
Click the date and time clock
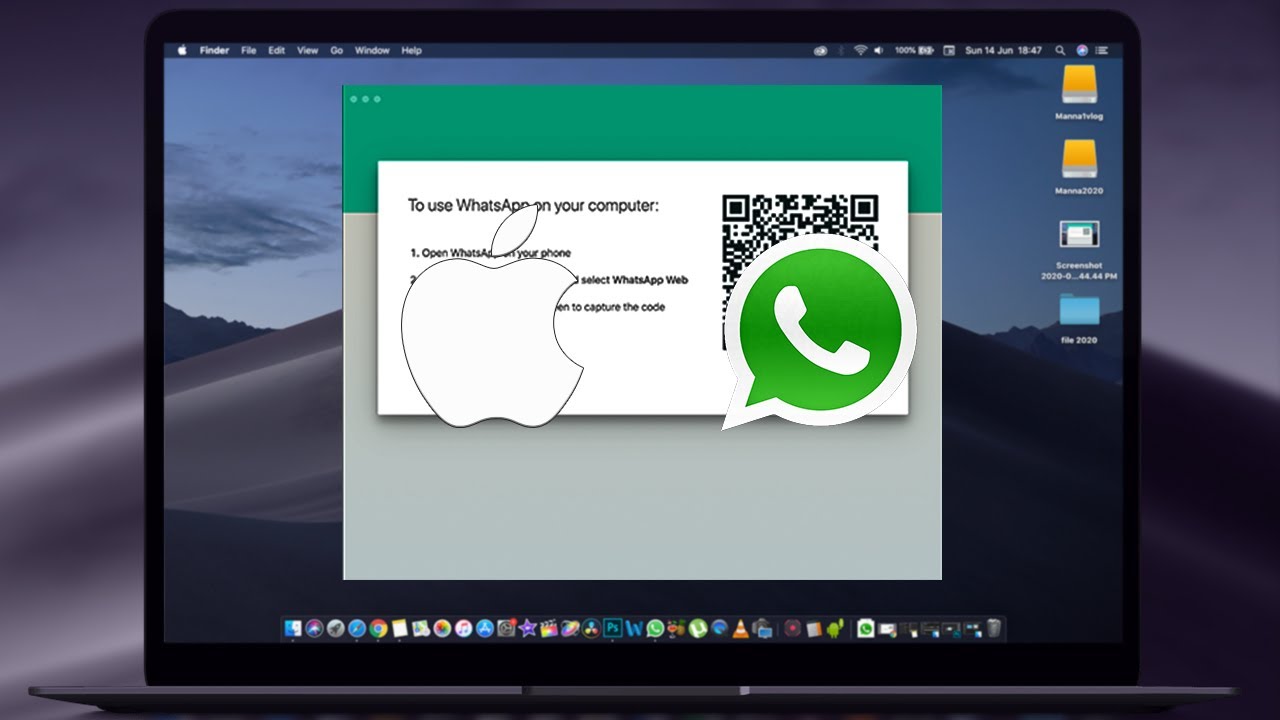click(1003, 50)
